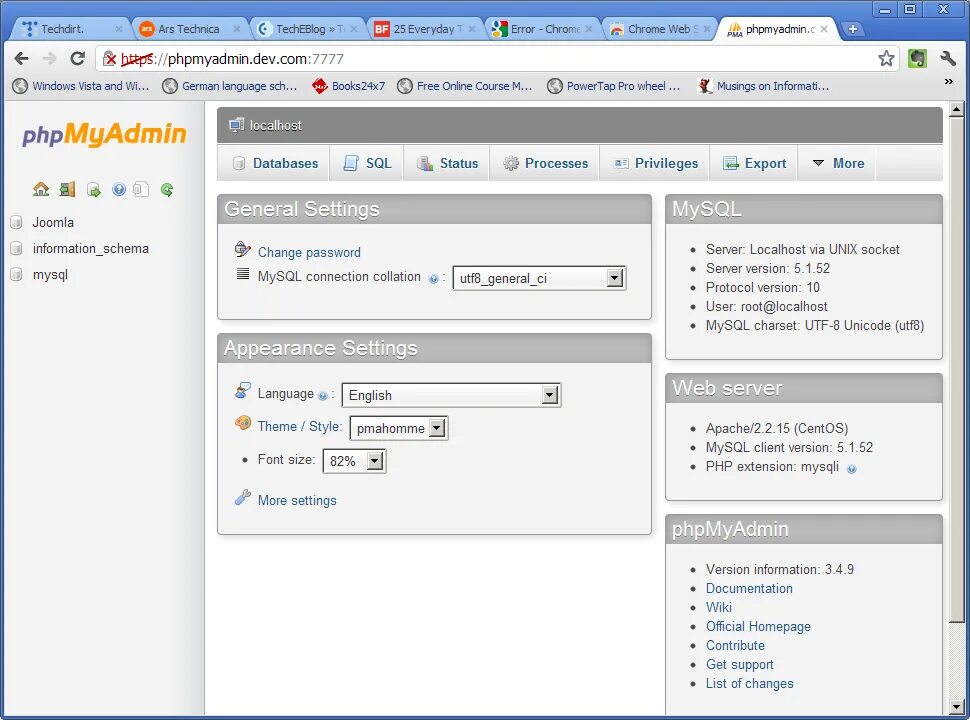The width and height of the screenshot is (970, 720).
Task: Open the query window icon in sidebar
Action: [93, 190]
